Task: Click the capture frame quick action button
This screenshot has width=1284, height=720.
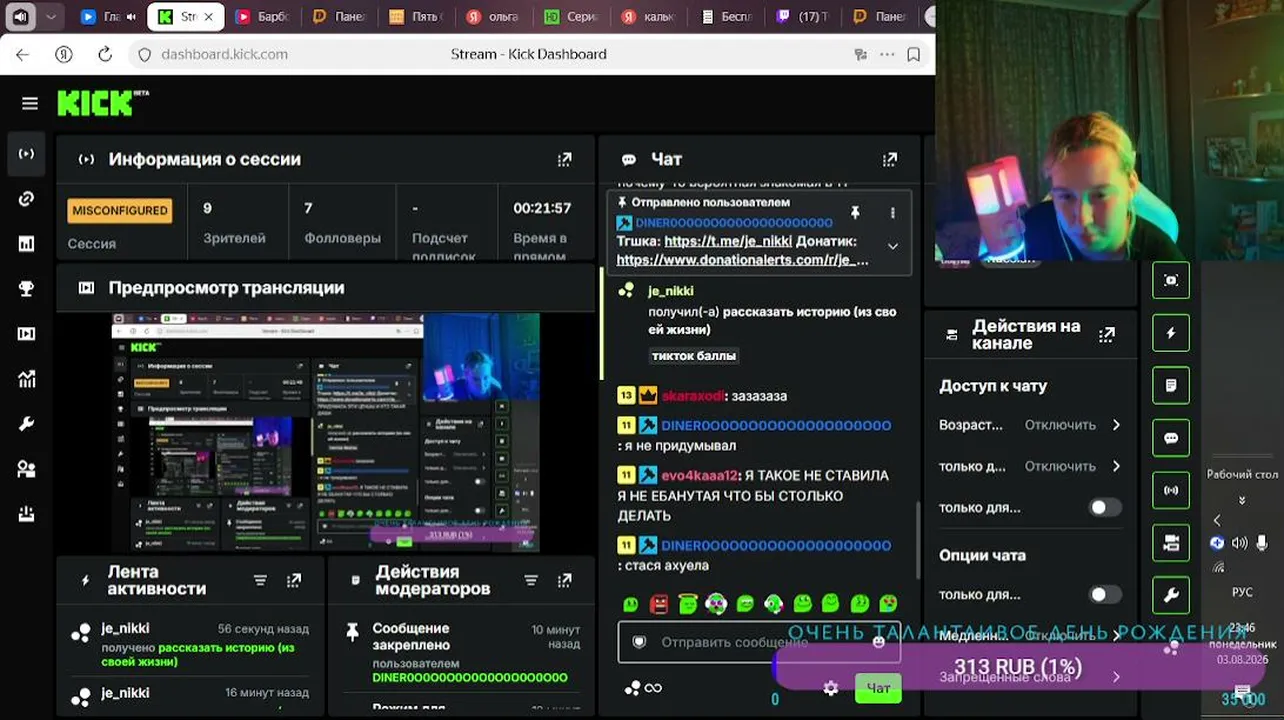Action: click(1171, 281)
